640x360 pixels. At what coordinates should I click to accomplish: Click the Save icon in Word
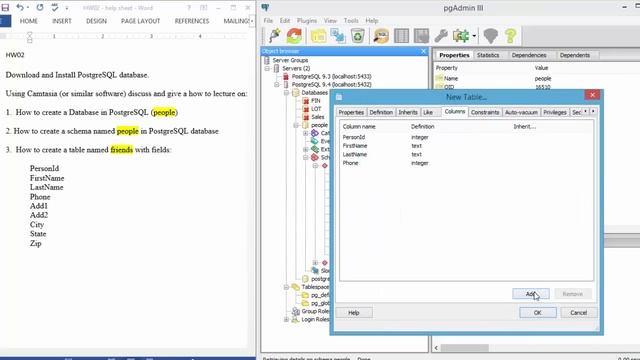pyautogui.click(x=5, y=7)
